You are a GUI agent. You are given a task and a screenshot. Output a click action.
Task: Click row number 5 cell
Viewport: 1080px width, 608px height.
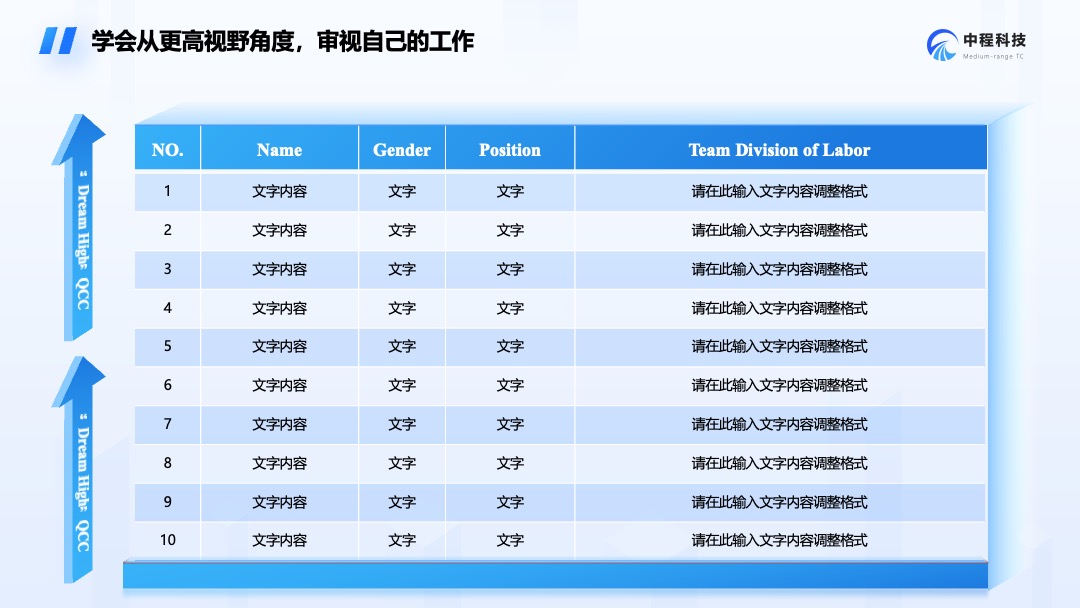167,346
